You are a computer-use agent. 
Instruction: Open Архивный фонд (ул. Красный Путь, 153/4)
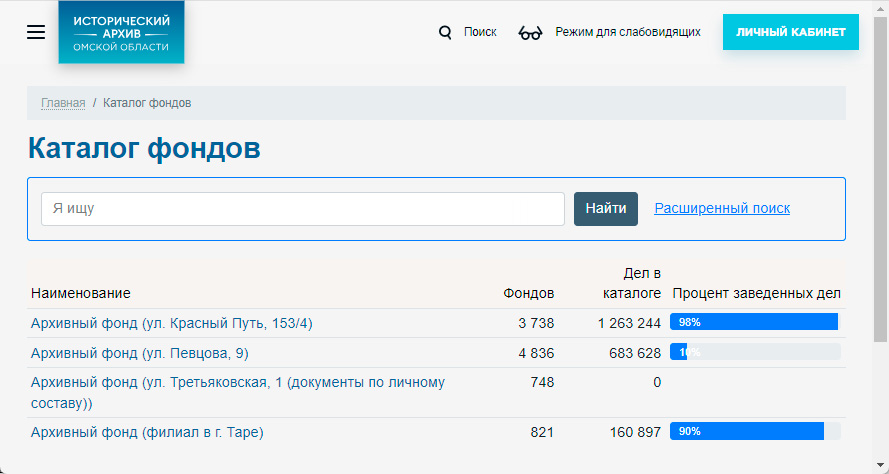pyautogui.click(x=172, y=323)
